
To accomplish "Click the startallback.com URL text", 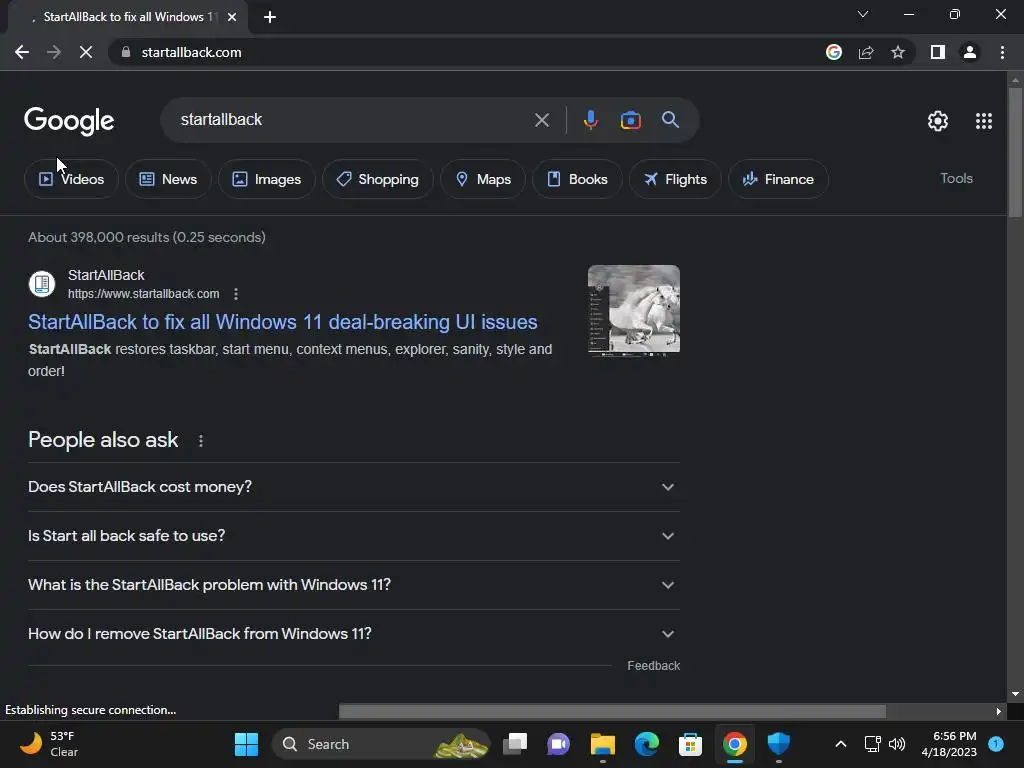I will [x=144, y=294].
